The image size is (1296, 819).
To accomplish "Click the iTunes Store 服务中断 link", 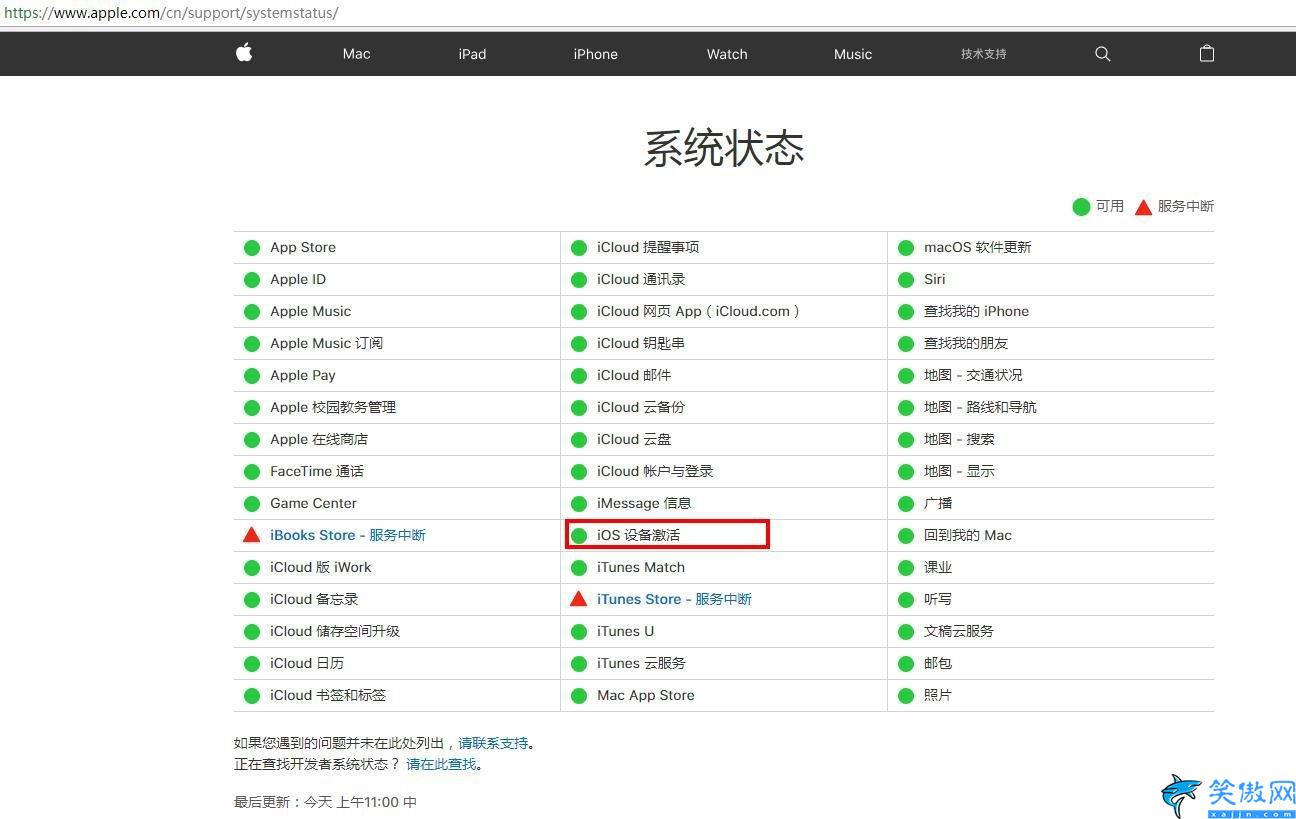I will (674, 599).
